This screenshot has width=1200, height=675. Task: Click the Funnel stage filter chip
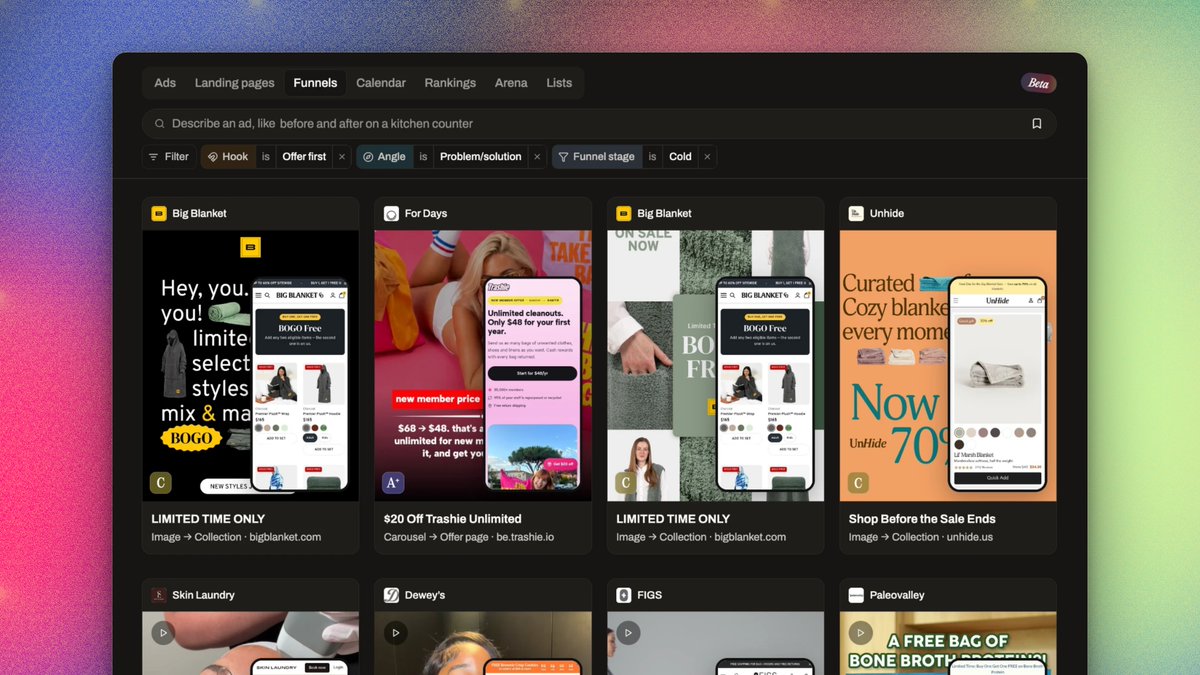click(596, 157)
